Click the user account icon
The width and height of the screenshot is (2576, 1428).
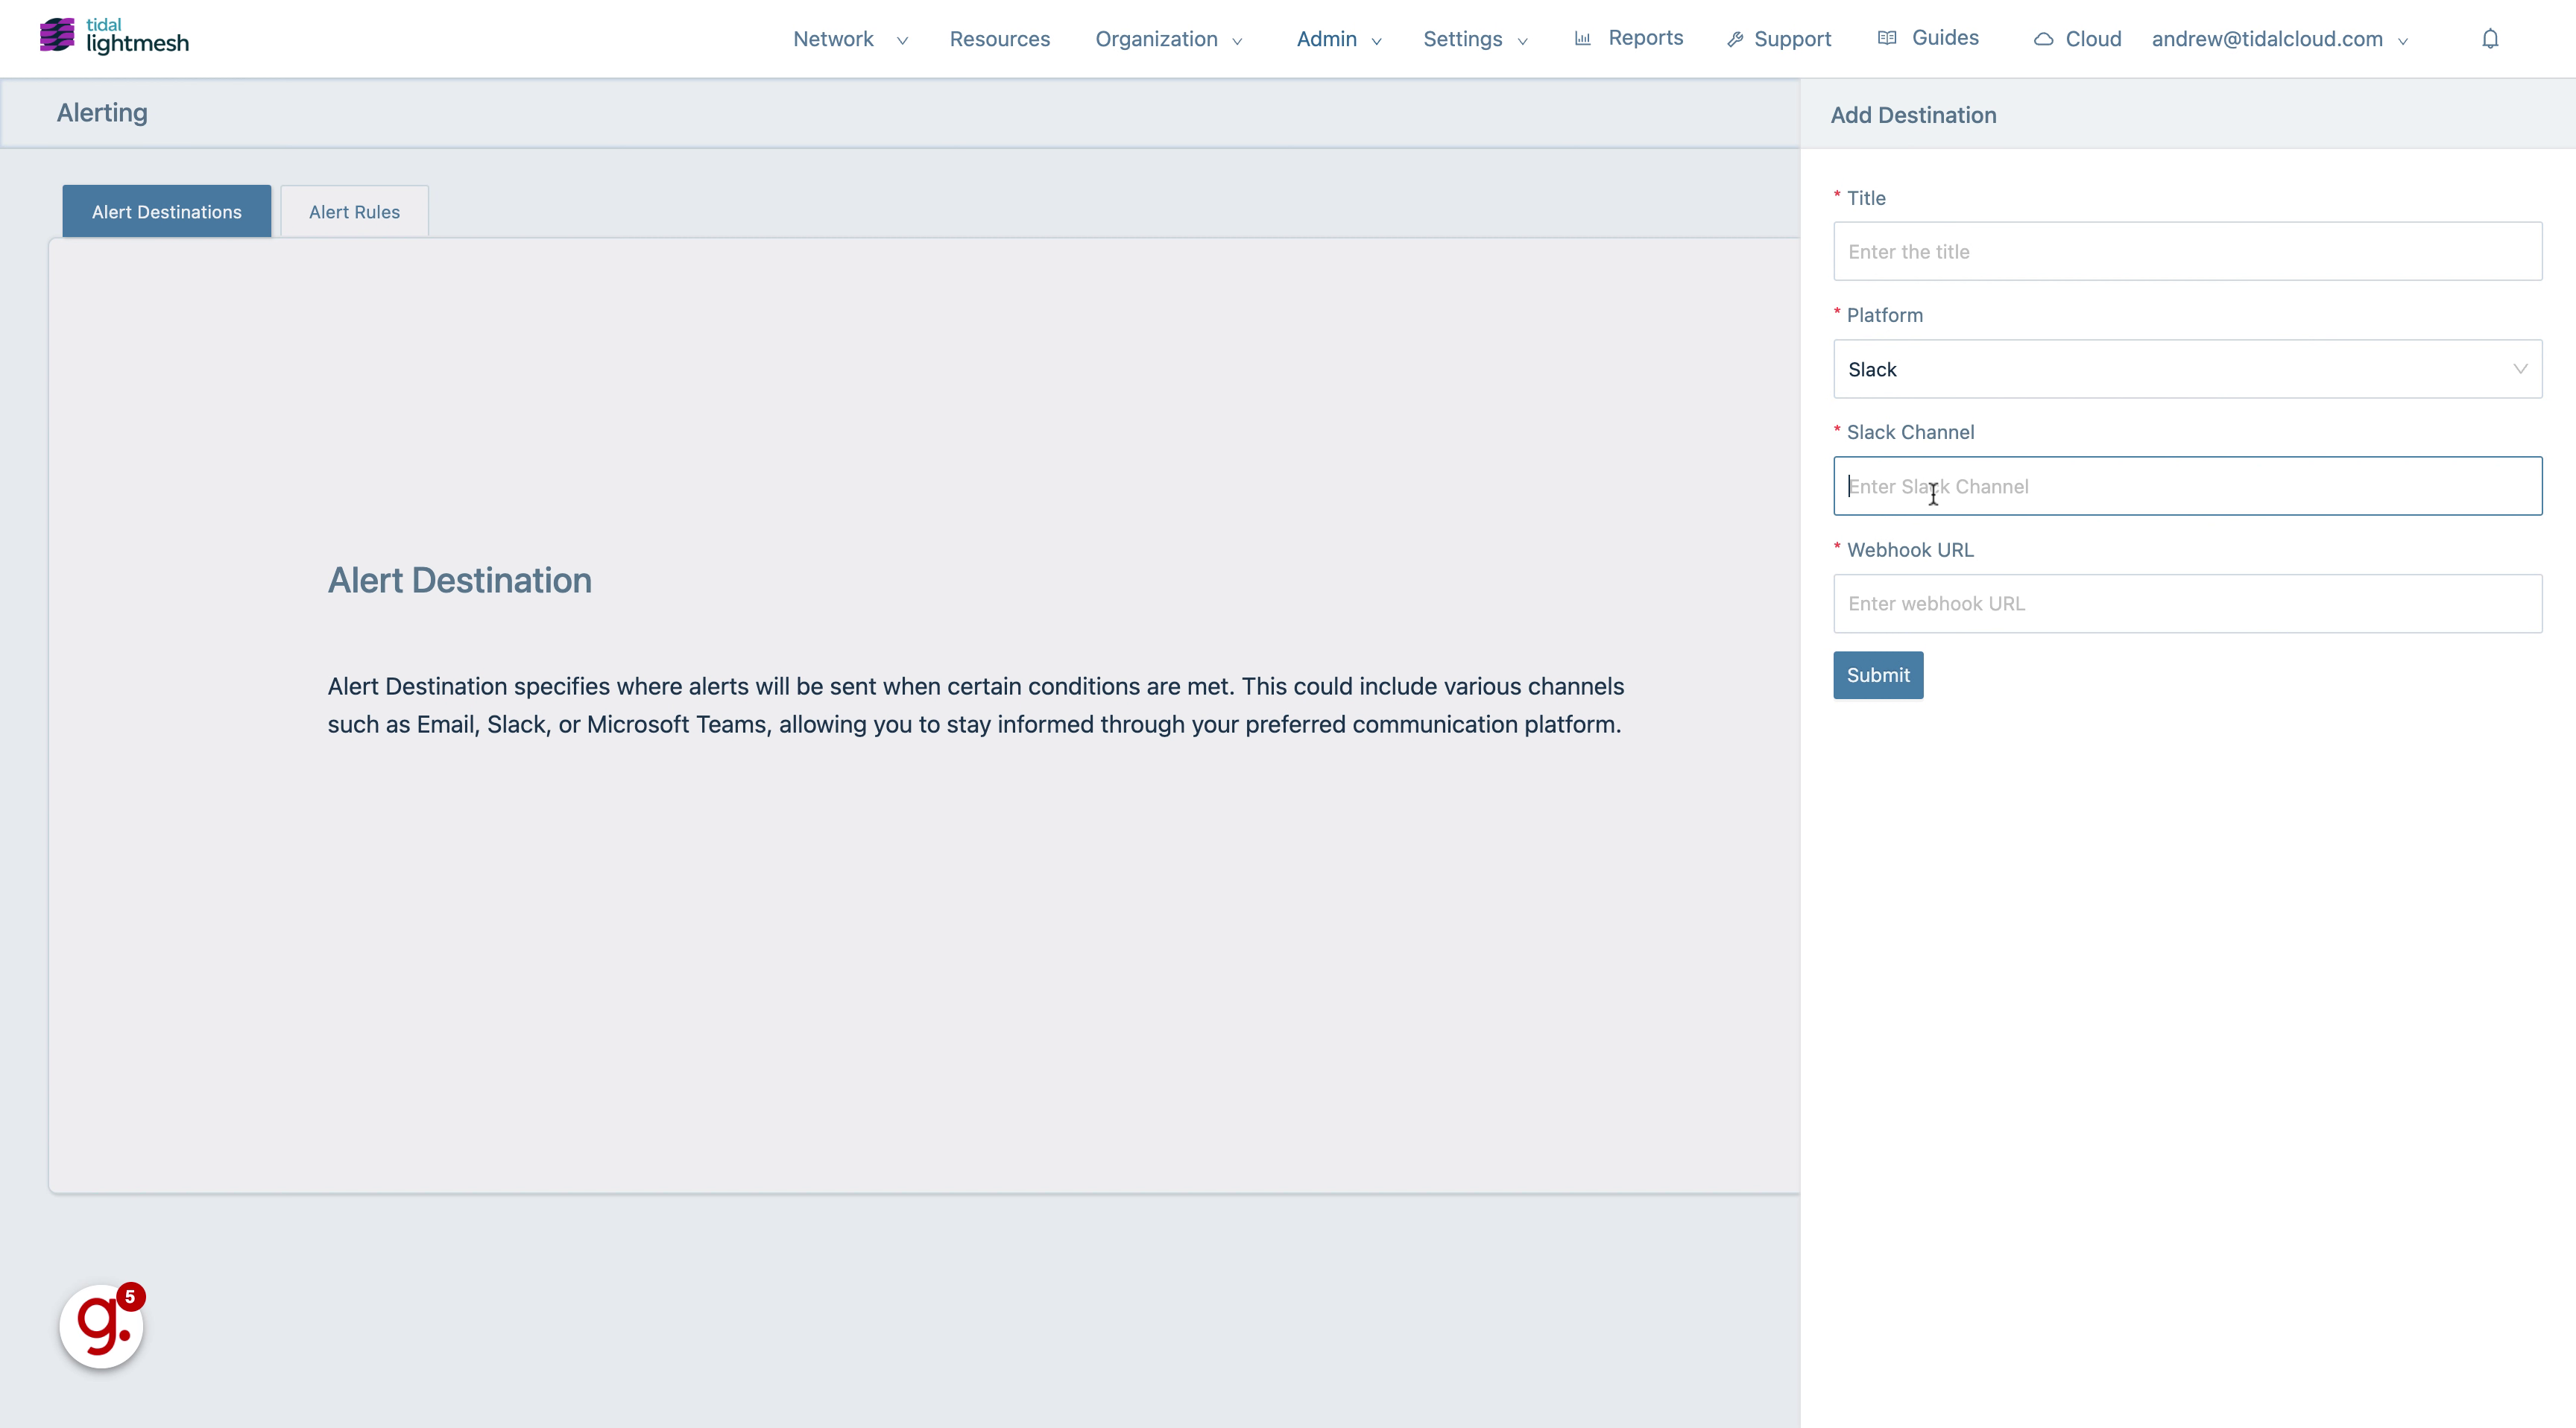(2279, 39)
